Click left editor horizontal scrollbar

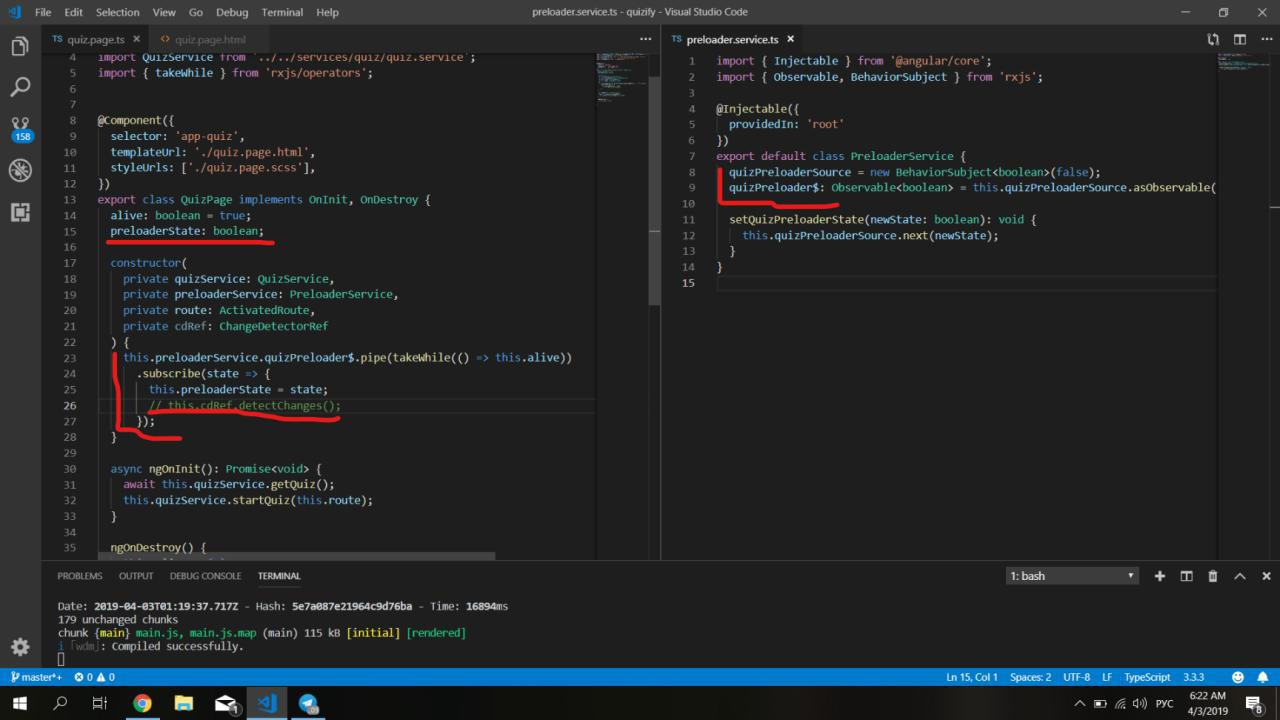tap(295, 555)
